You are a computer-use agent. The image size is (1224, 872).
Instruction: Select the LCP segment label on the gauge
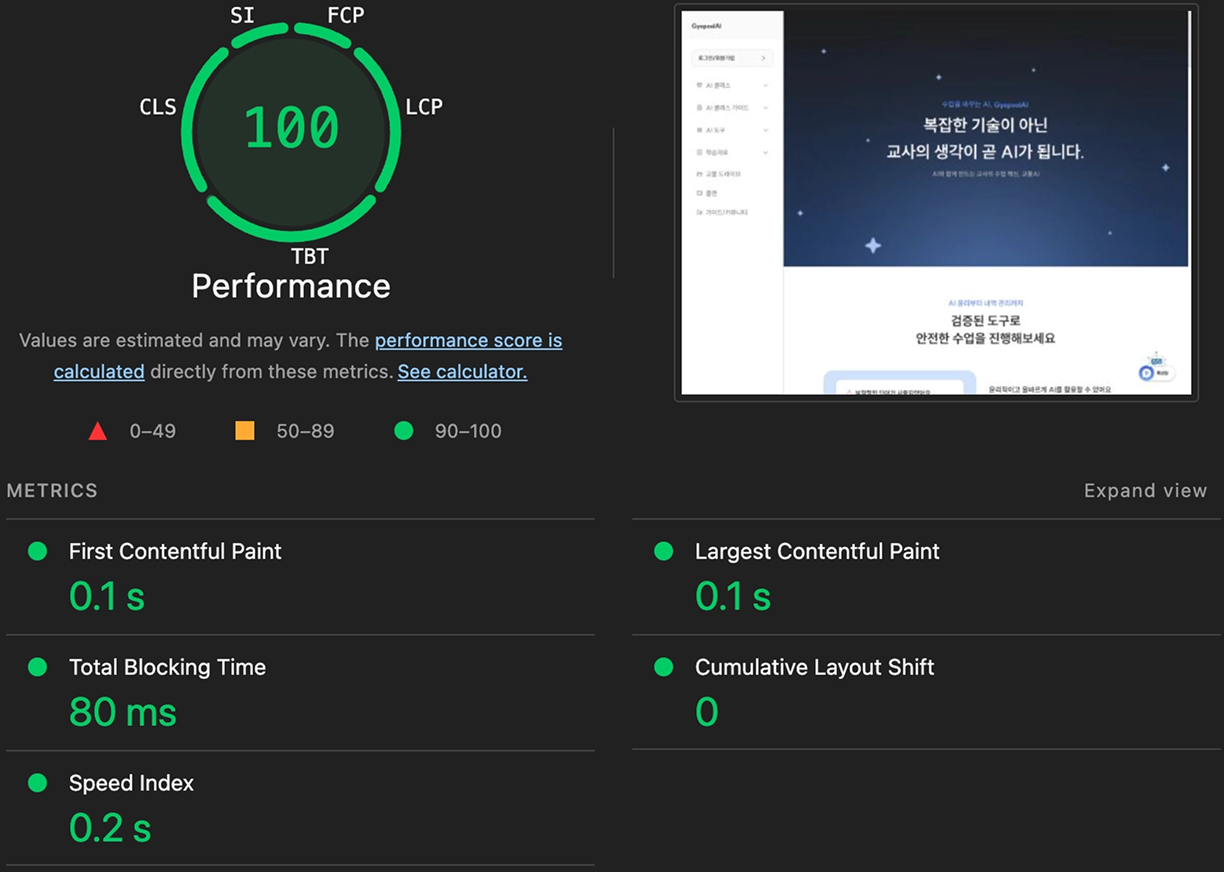(x=424, y=107)
